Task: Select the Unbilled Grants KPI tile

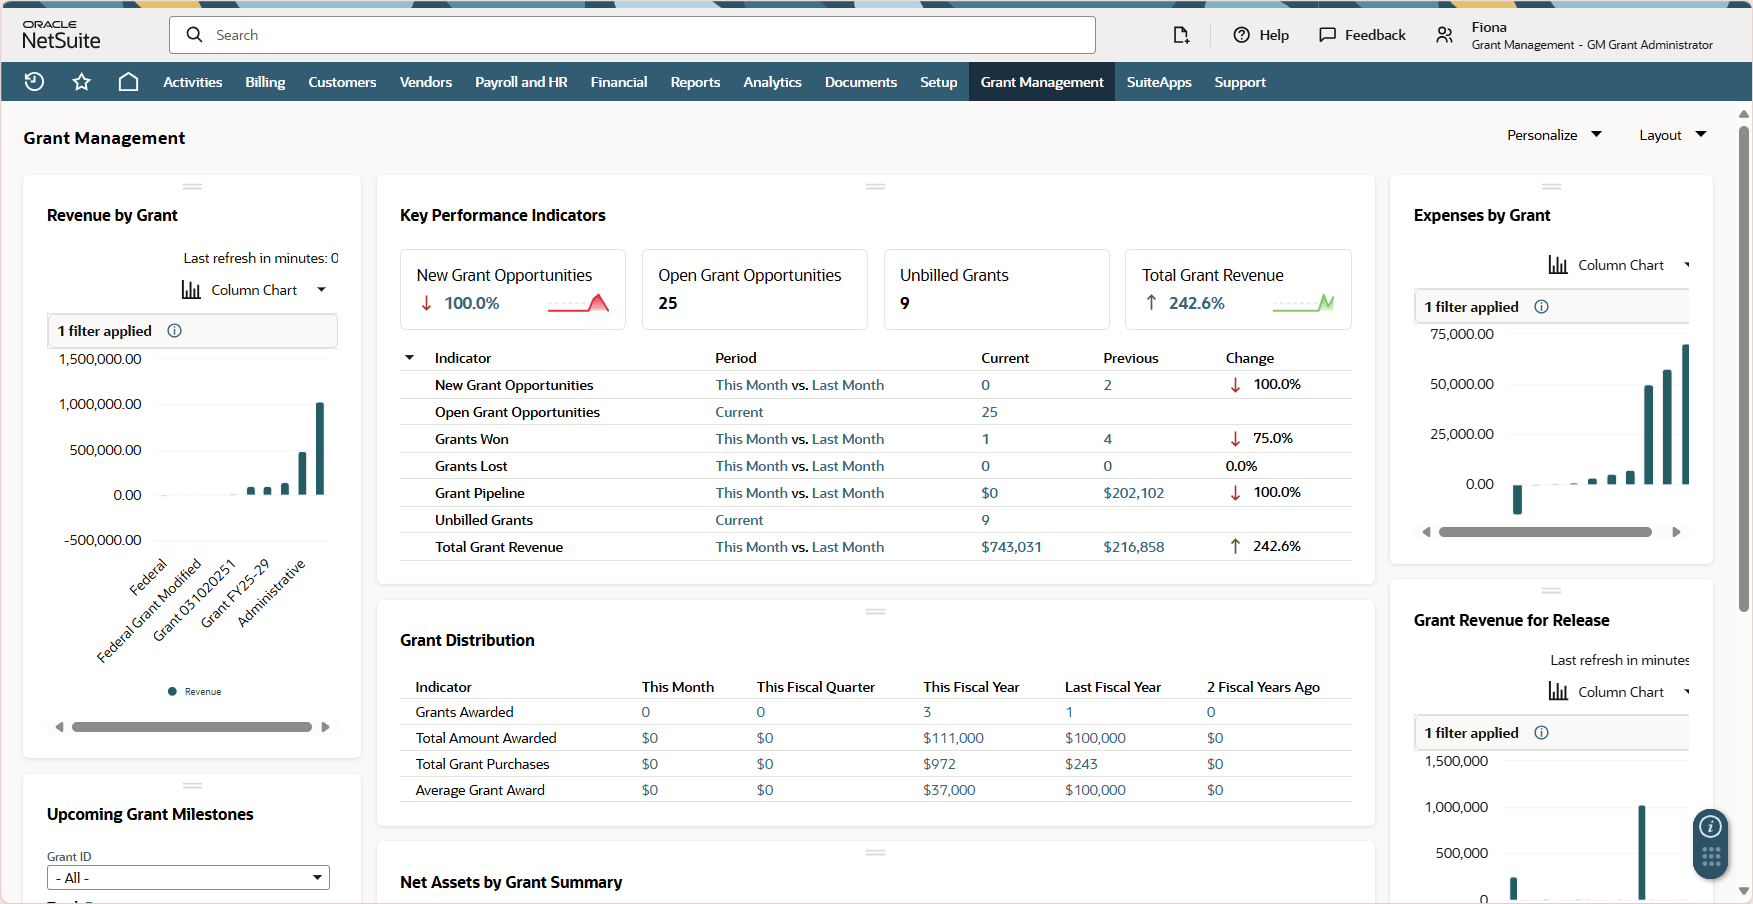Action: [x=996, y=289]
